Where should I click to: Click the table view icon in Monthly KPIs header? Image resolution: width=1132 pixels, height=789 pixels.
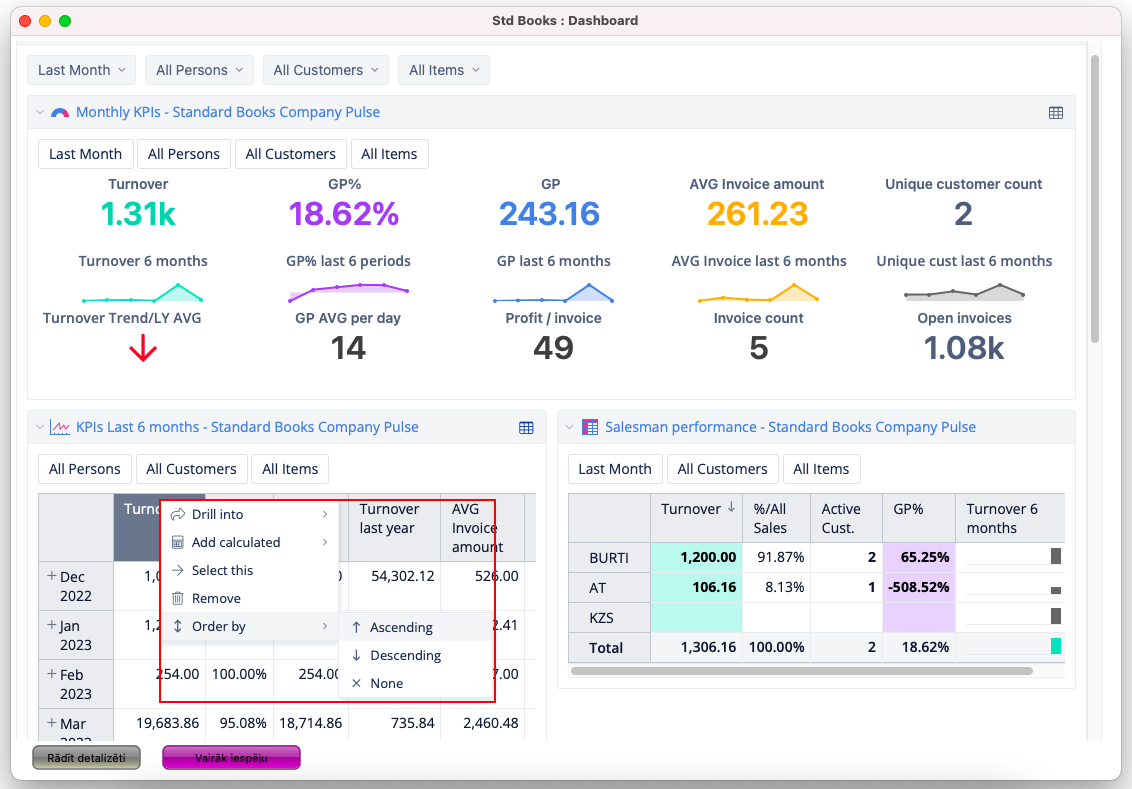click(1055, 113)
